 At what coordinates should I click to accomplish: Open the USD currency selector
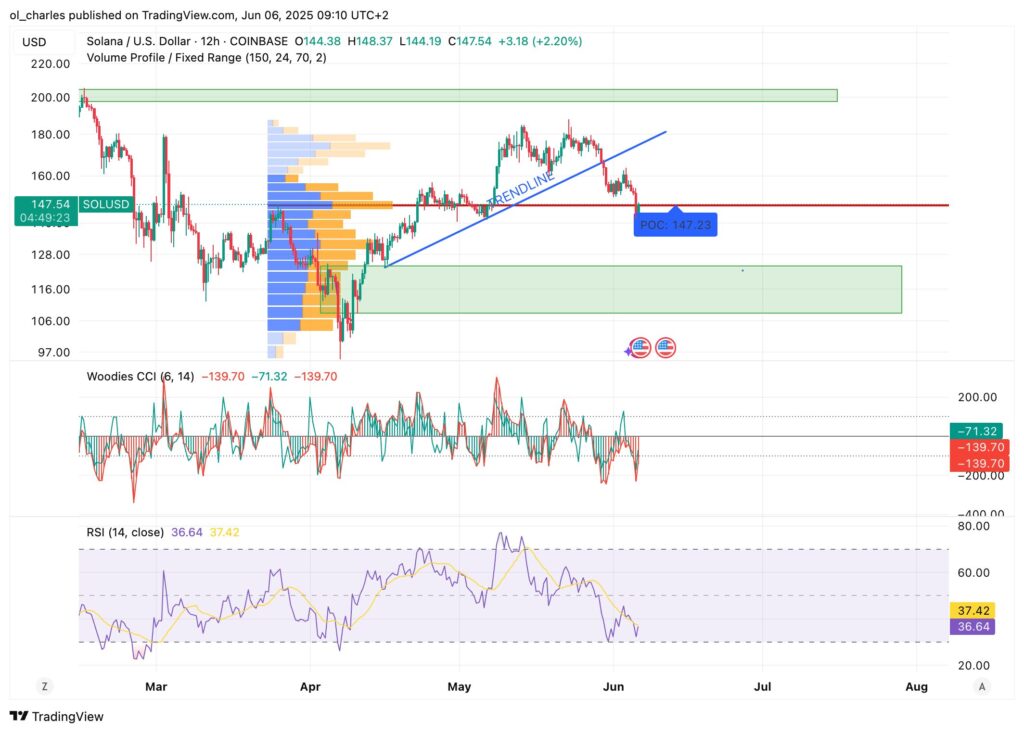35,41
